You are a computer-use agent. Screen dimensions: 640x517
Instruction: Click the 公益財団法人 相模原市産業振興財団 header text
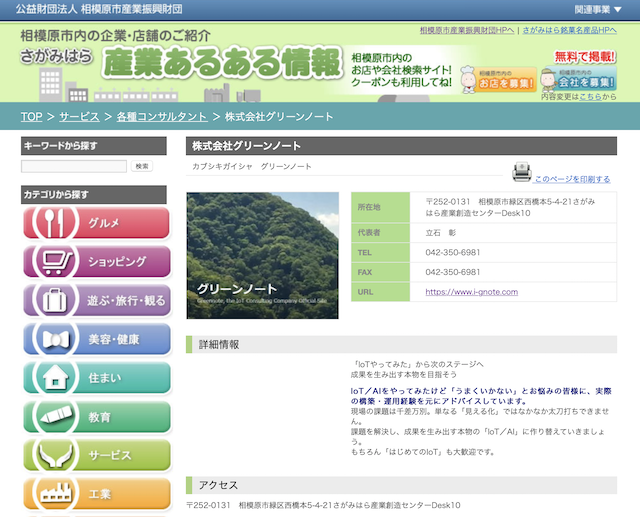click(99, 9)
